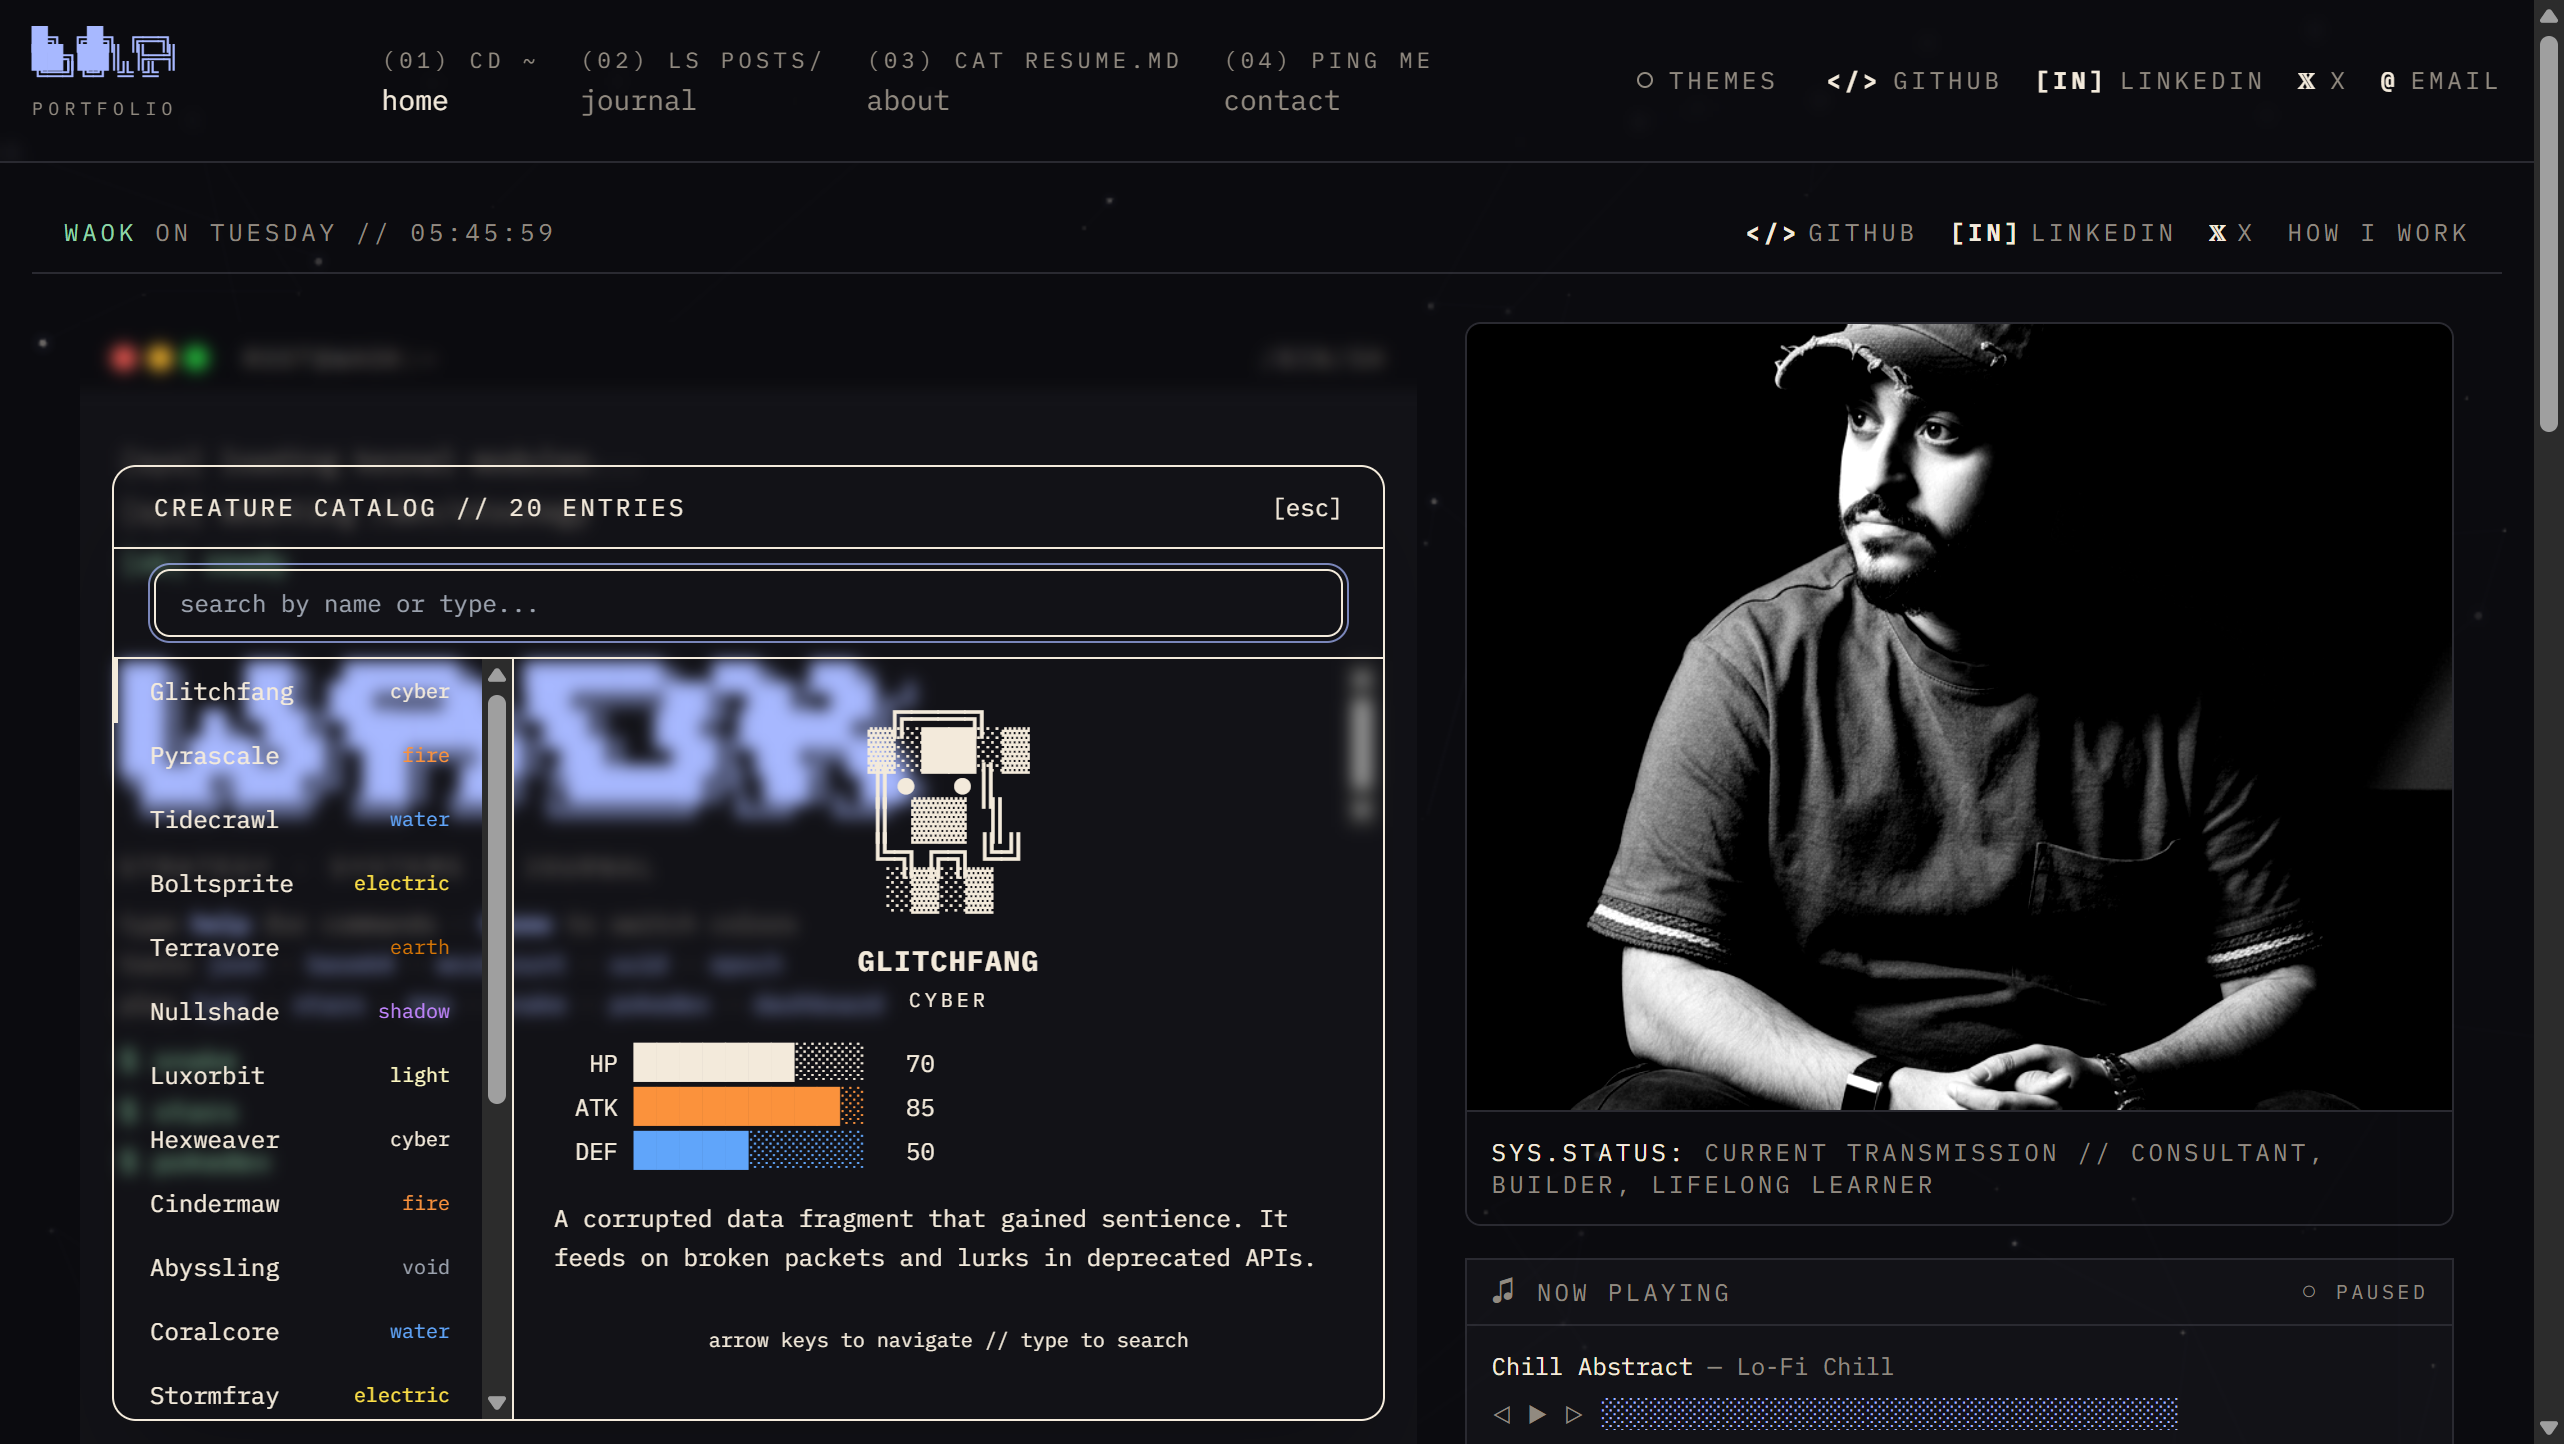Open the HOW I WORK link
Viewport: 2564px width, 1444px height.
pos(2377,232)
